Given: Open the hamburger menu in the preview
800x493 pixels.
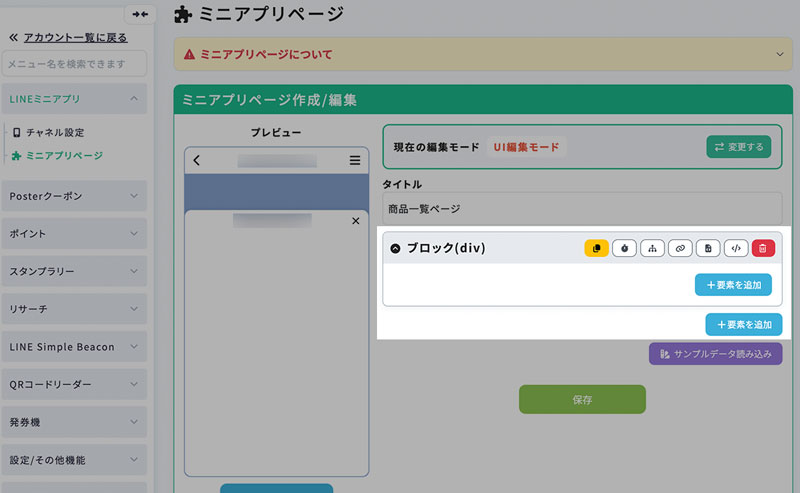Looking at the screenshot, I should (355, 160).
